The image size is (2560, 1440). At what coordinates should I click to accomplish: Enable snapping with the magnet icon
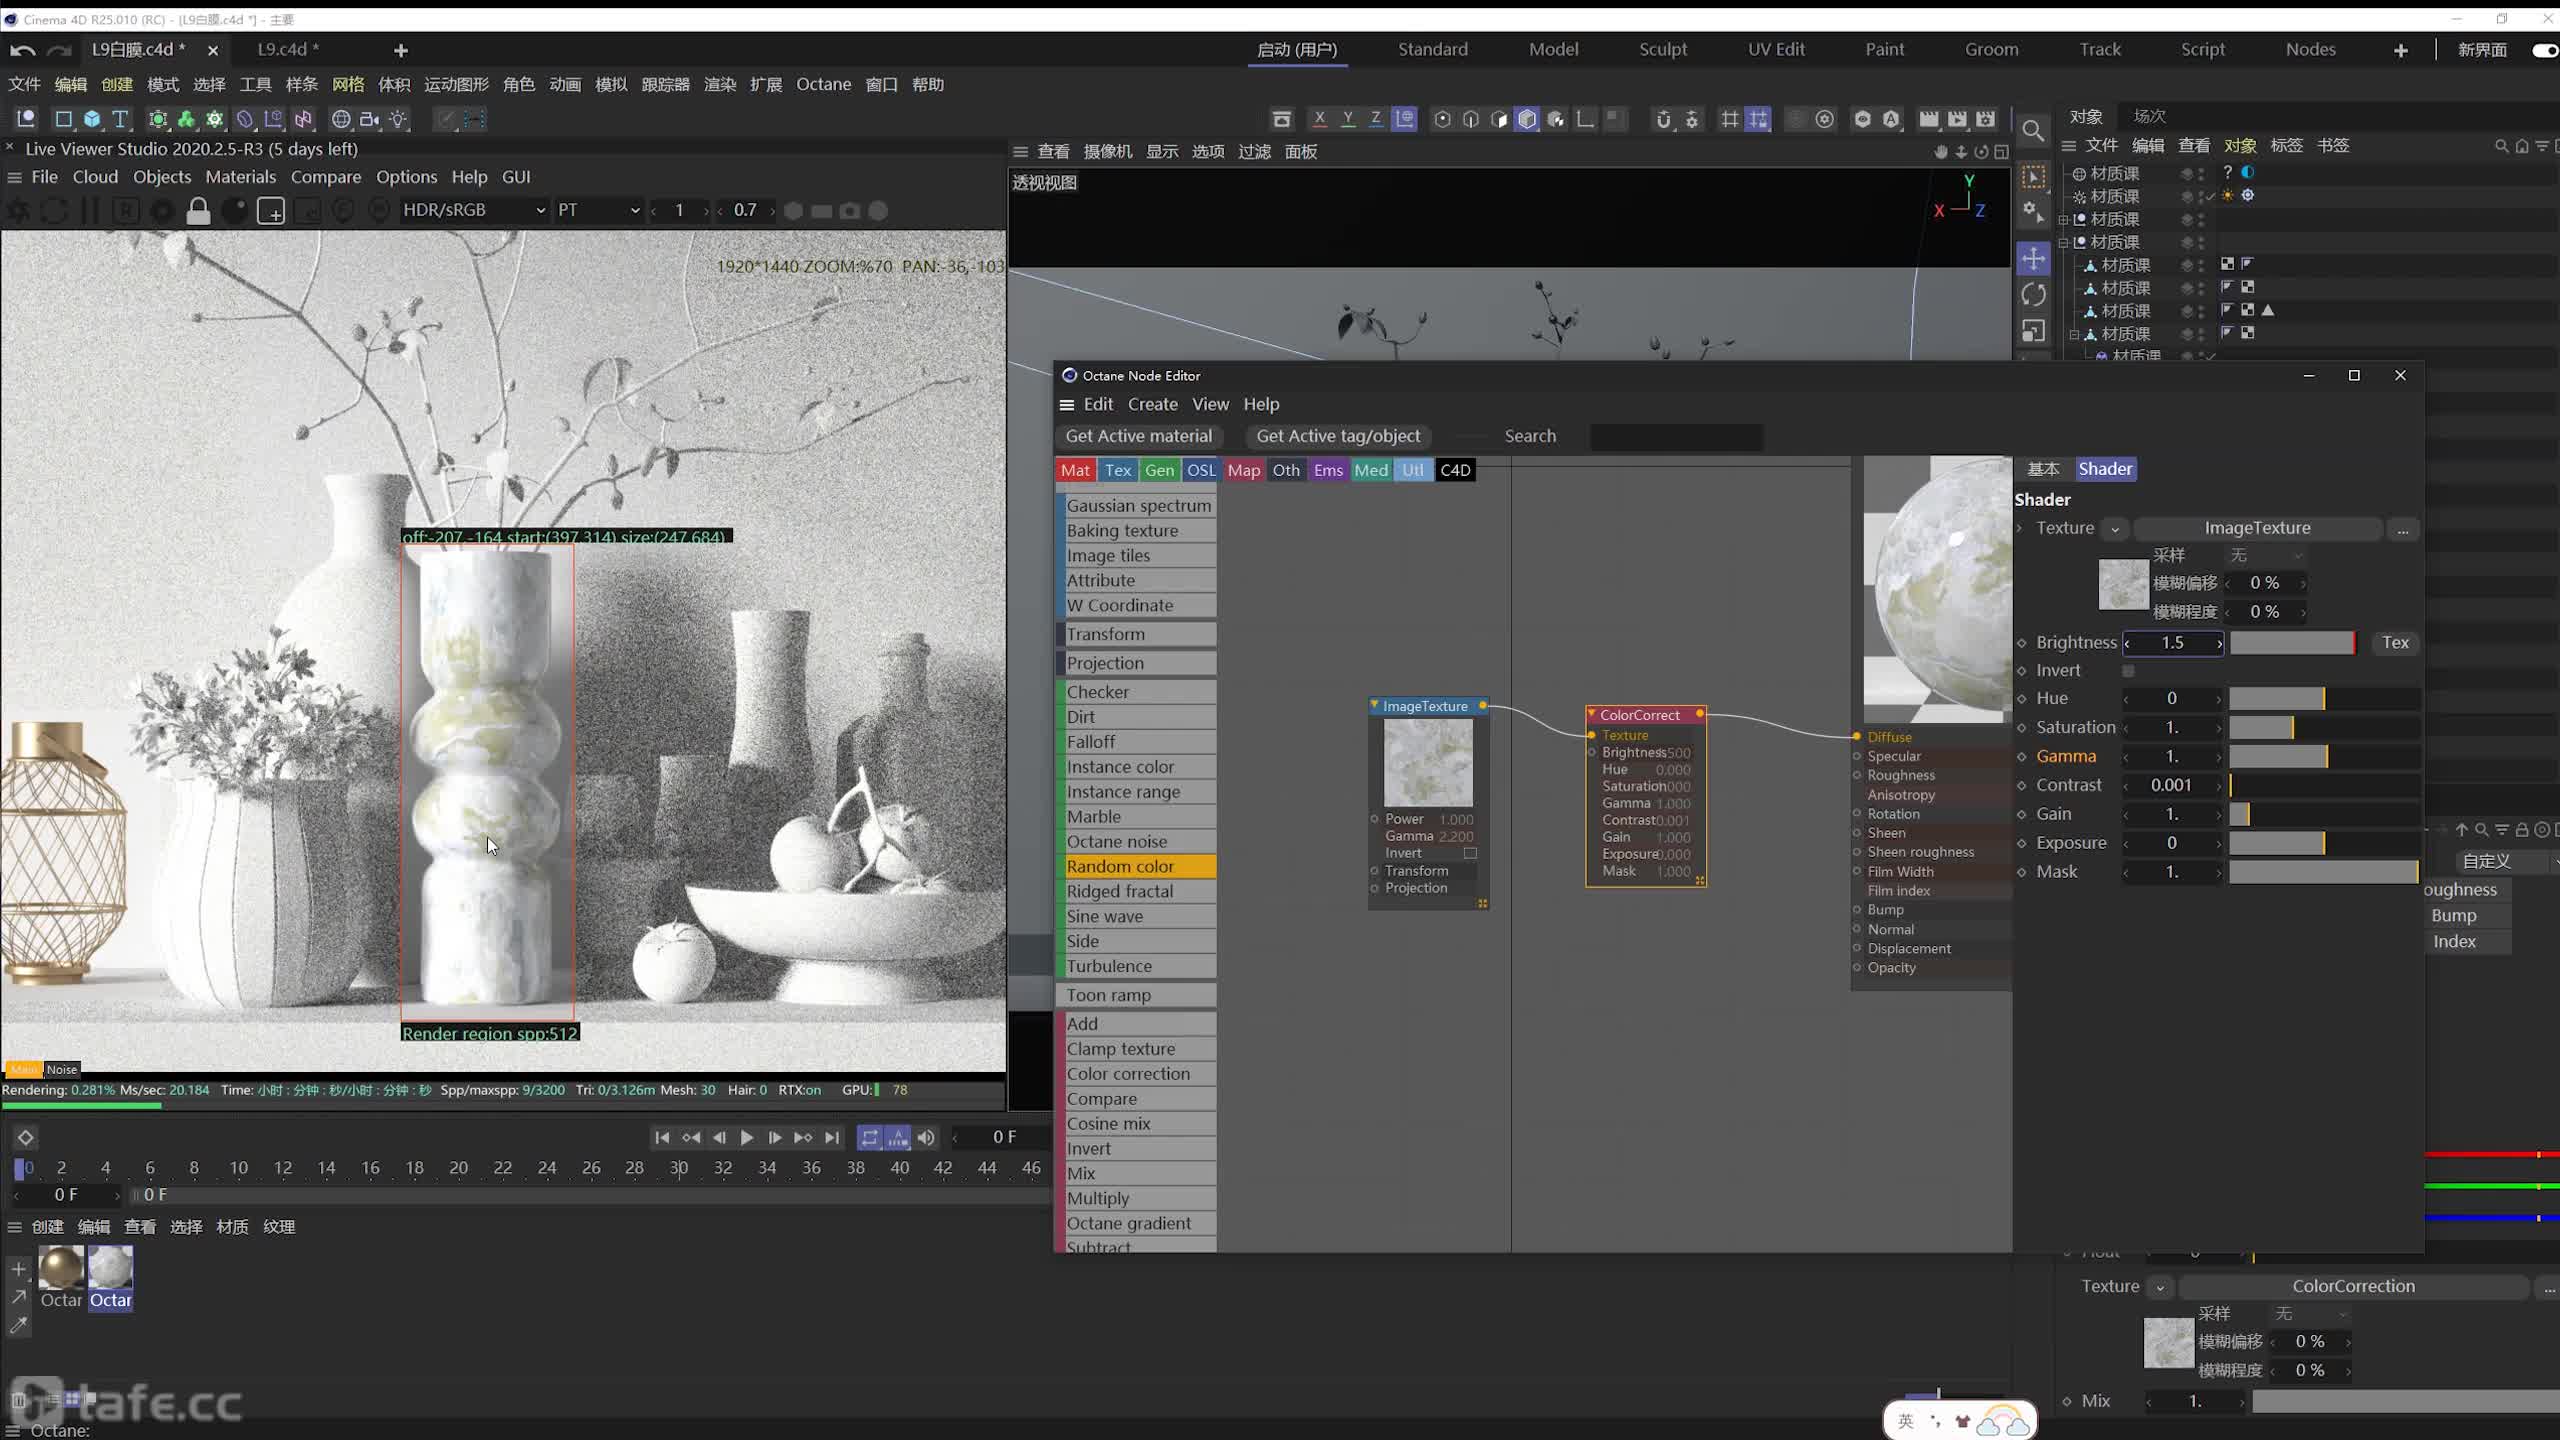[1663, 119]
